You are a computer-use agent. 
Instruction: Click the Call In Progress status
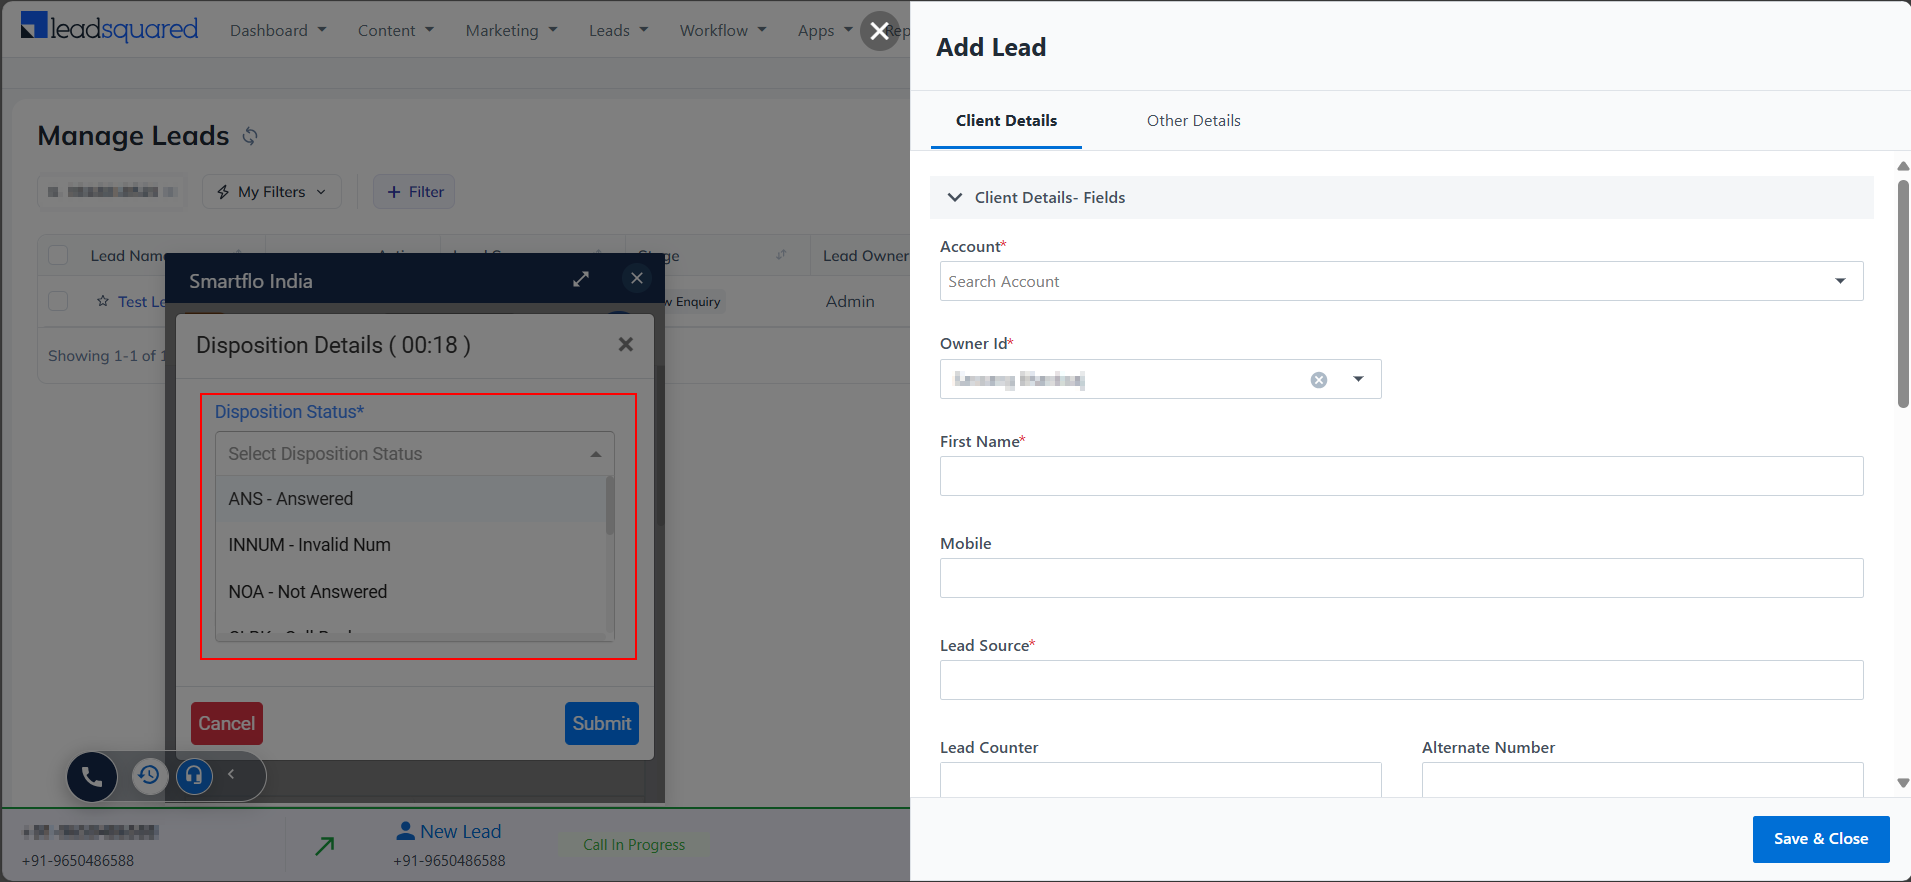pyautogui.click(x=634, y=845)
